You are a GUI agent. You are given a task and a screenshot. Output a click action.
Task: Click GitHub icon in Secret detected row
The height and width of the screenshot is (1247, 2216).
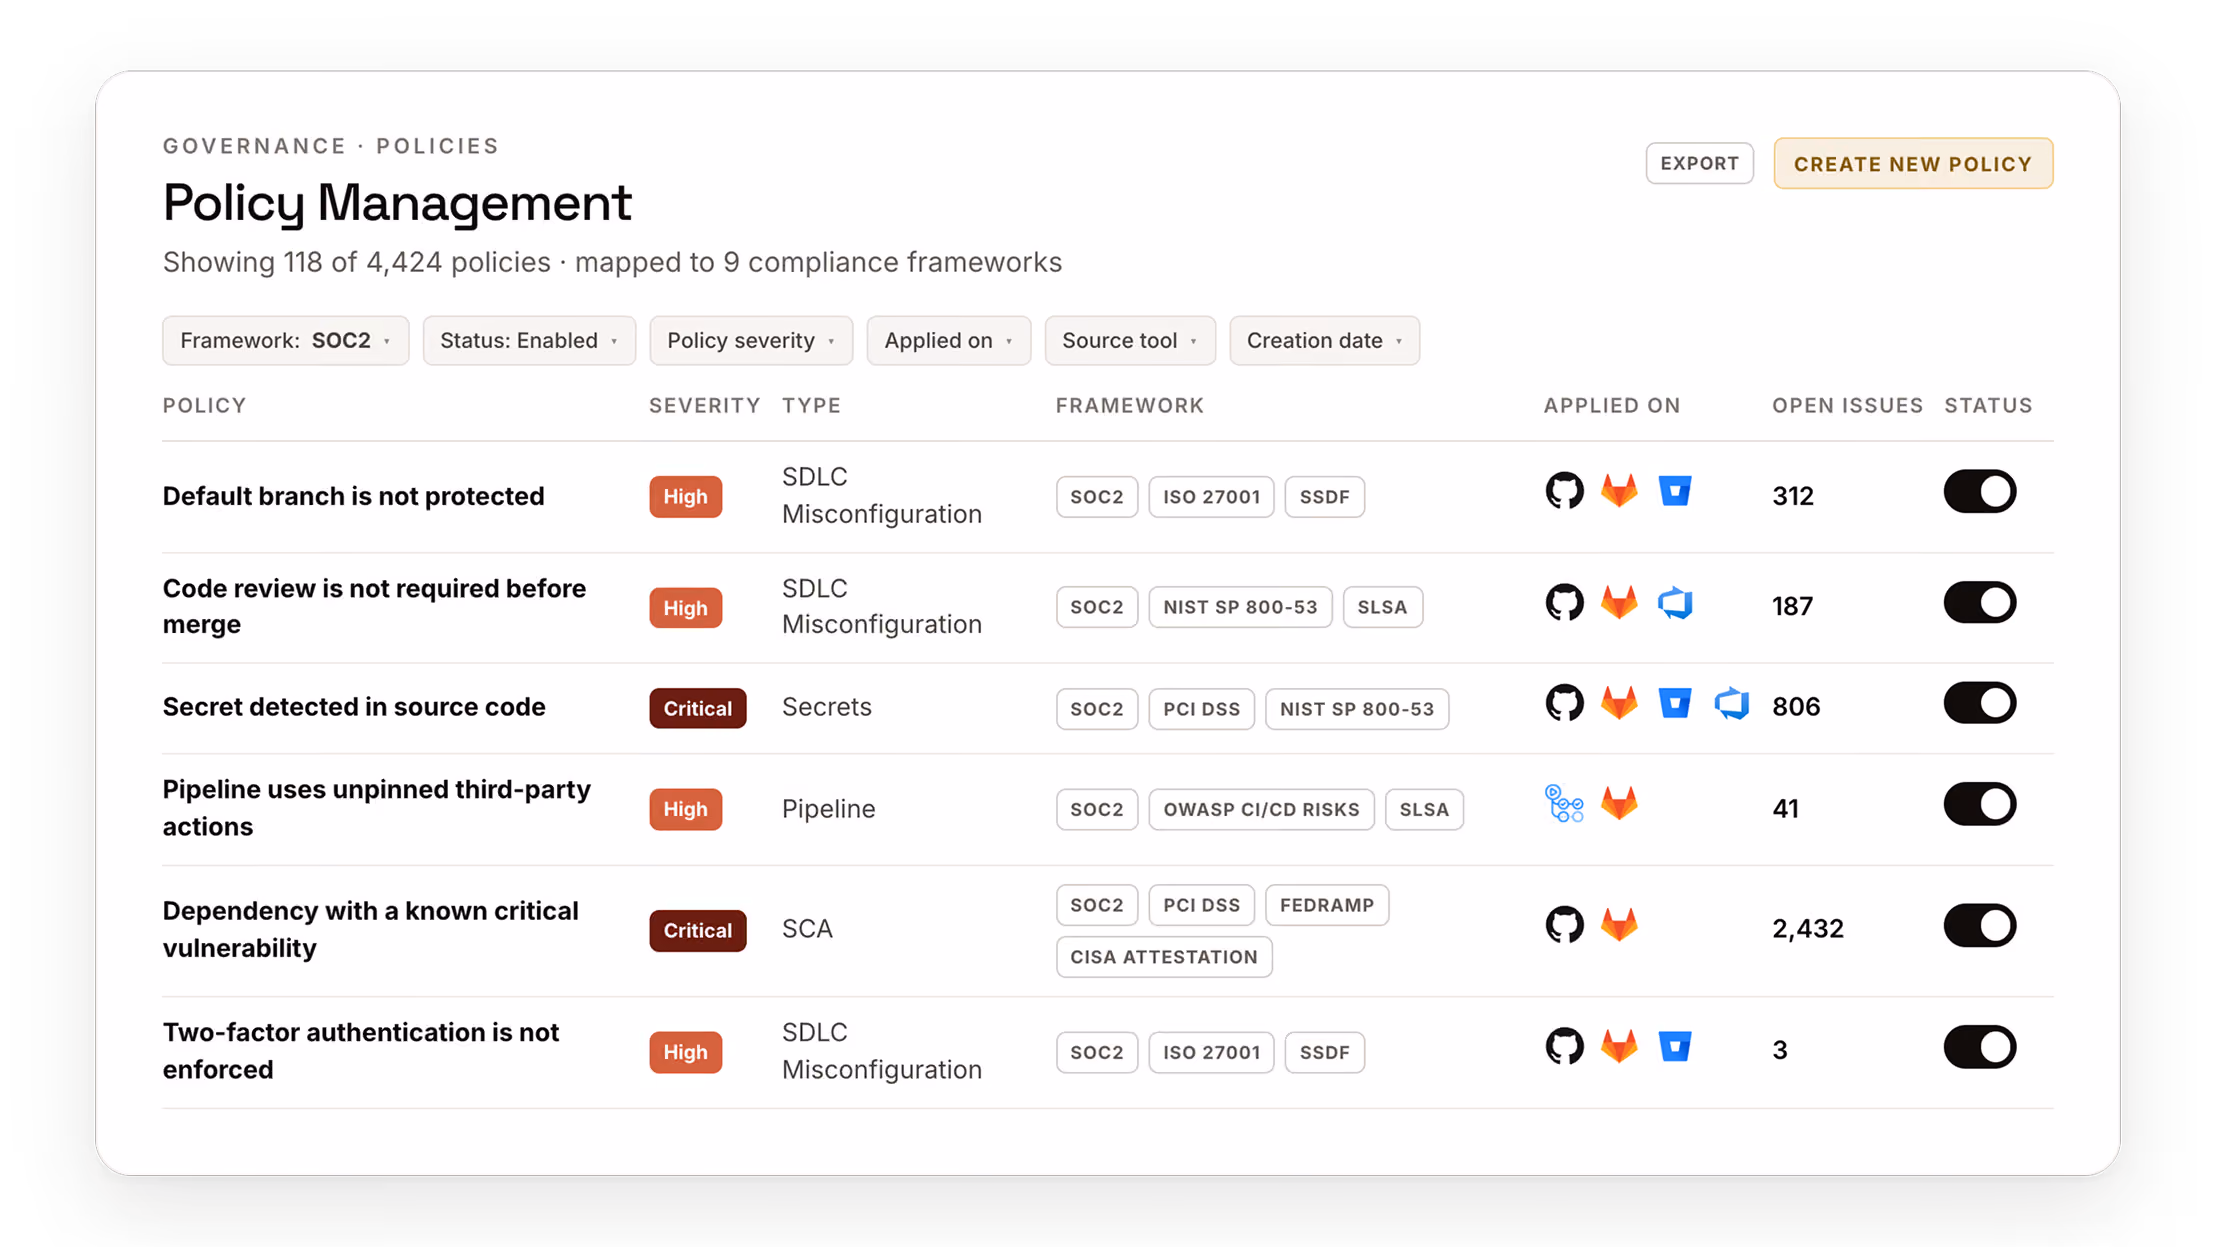click(x=1564, y=703)
